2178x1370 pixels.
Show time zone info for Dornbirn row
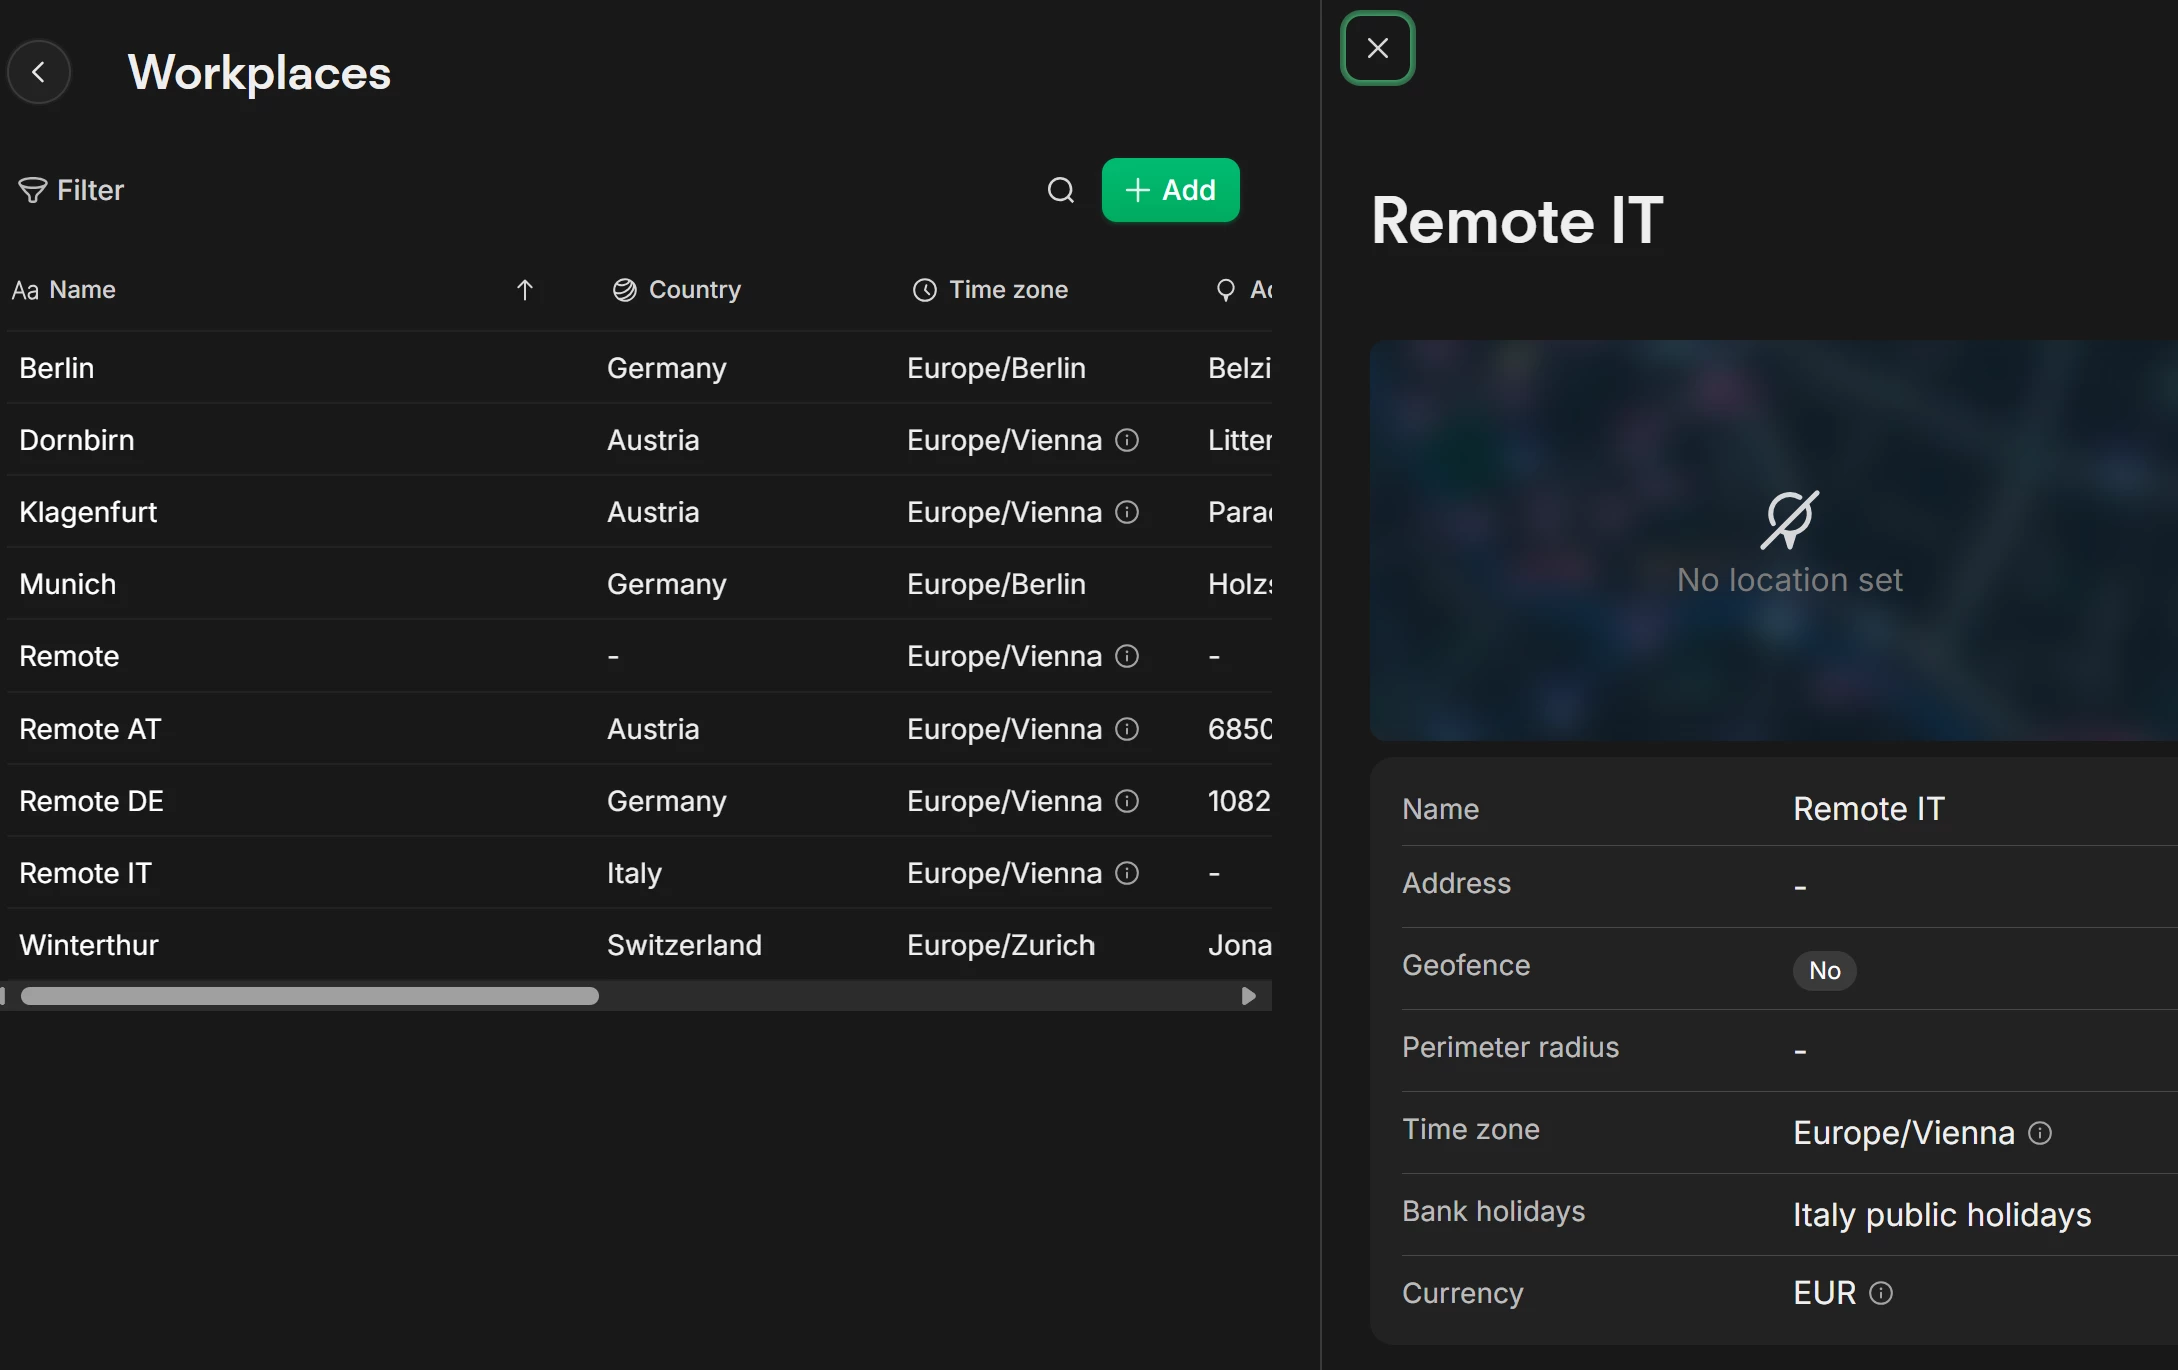[x=1127, y=440]
